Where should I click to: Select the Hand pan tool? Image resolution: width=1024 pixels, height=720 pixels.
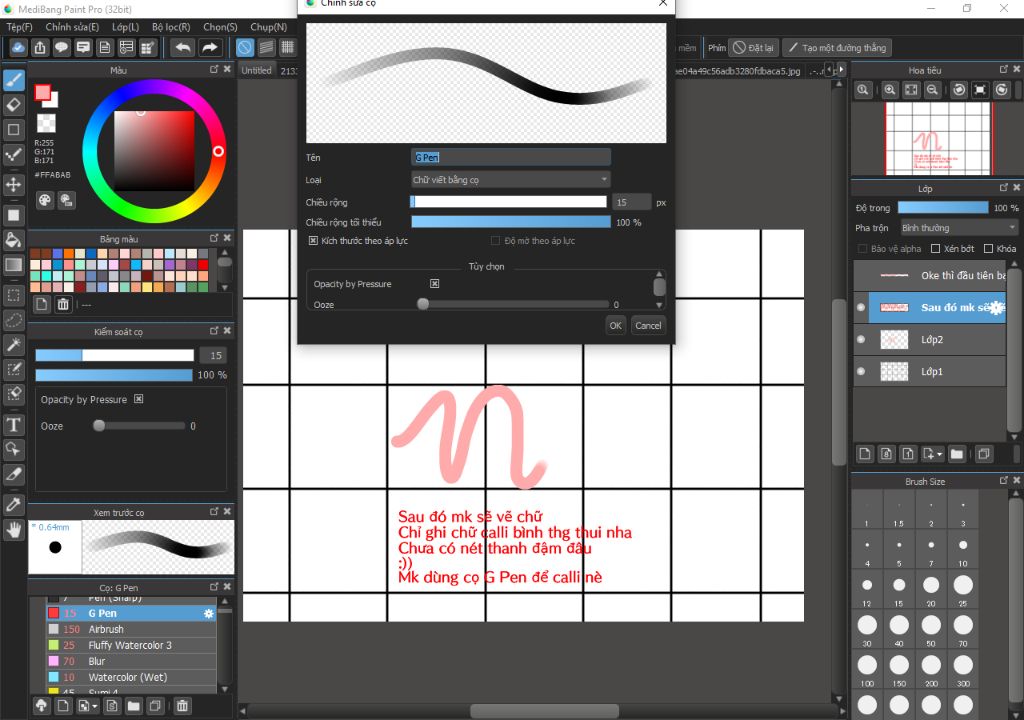point(14,529)
